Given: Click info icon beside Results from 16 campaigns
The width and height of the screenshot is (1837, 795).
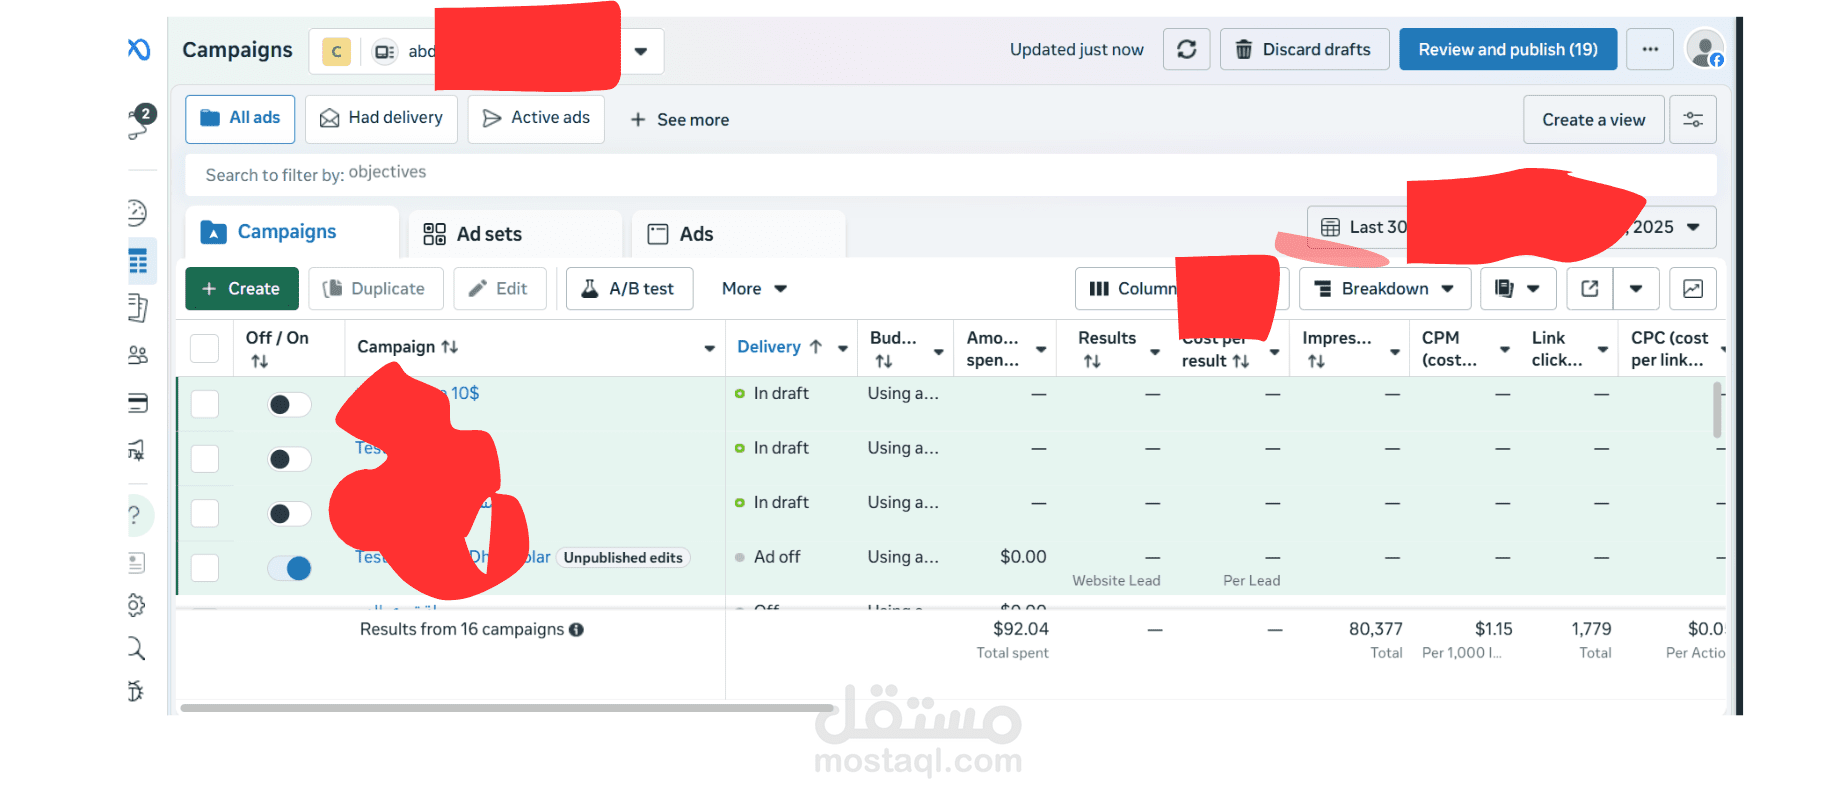Looking at the screenshot, I should 576,629.
